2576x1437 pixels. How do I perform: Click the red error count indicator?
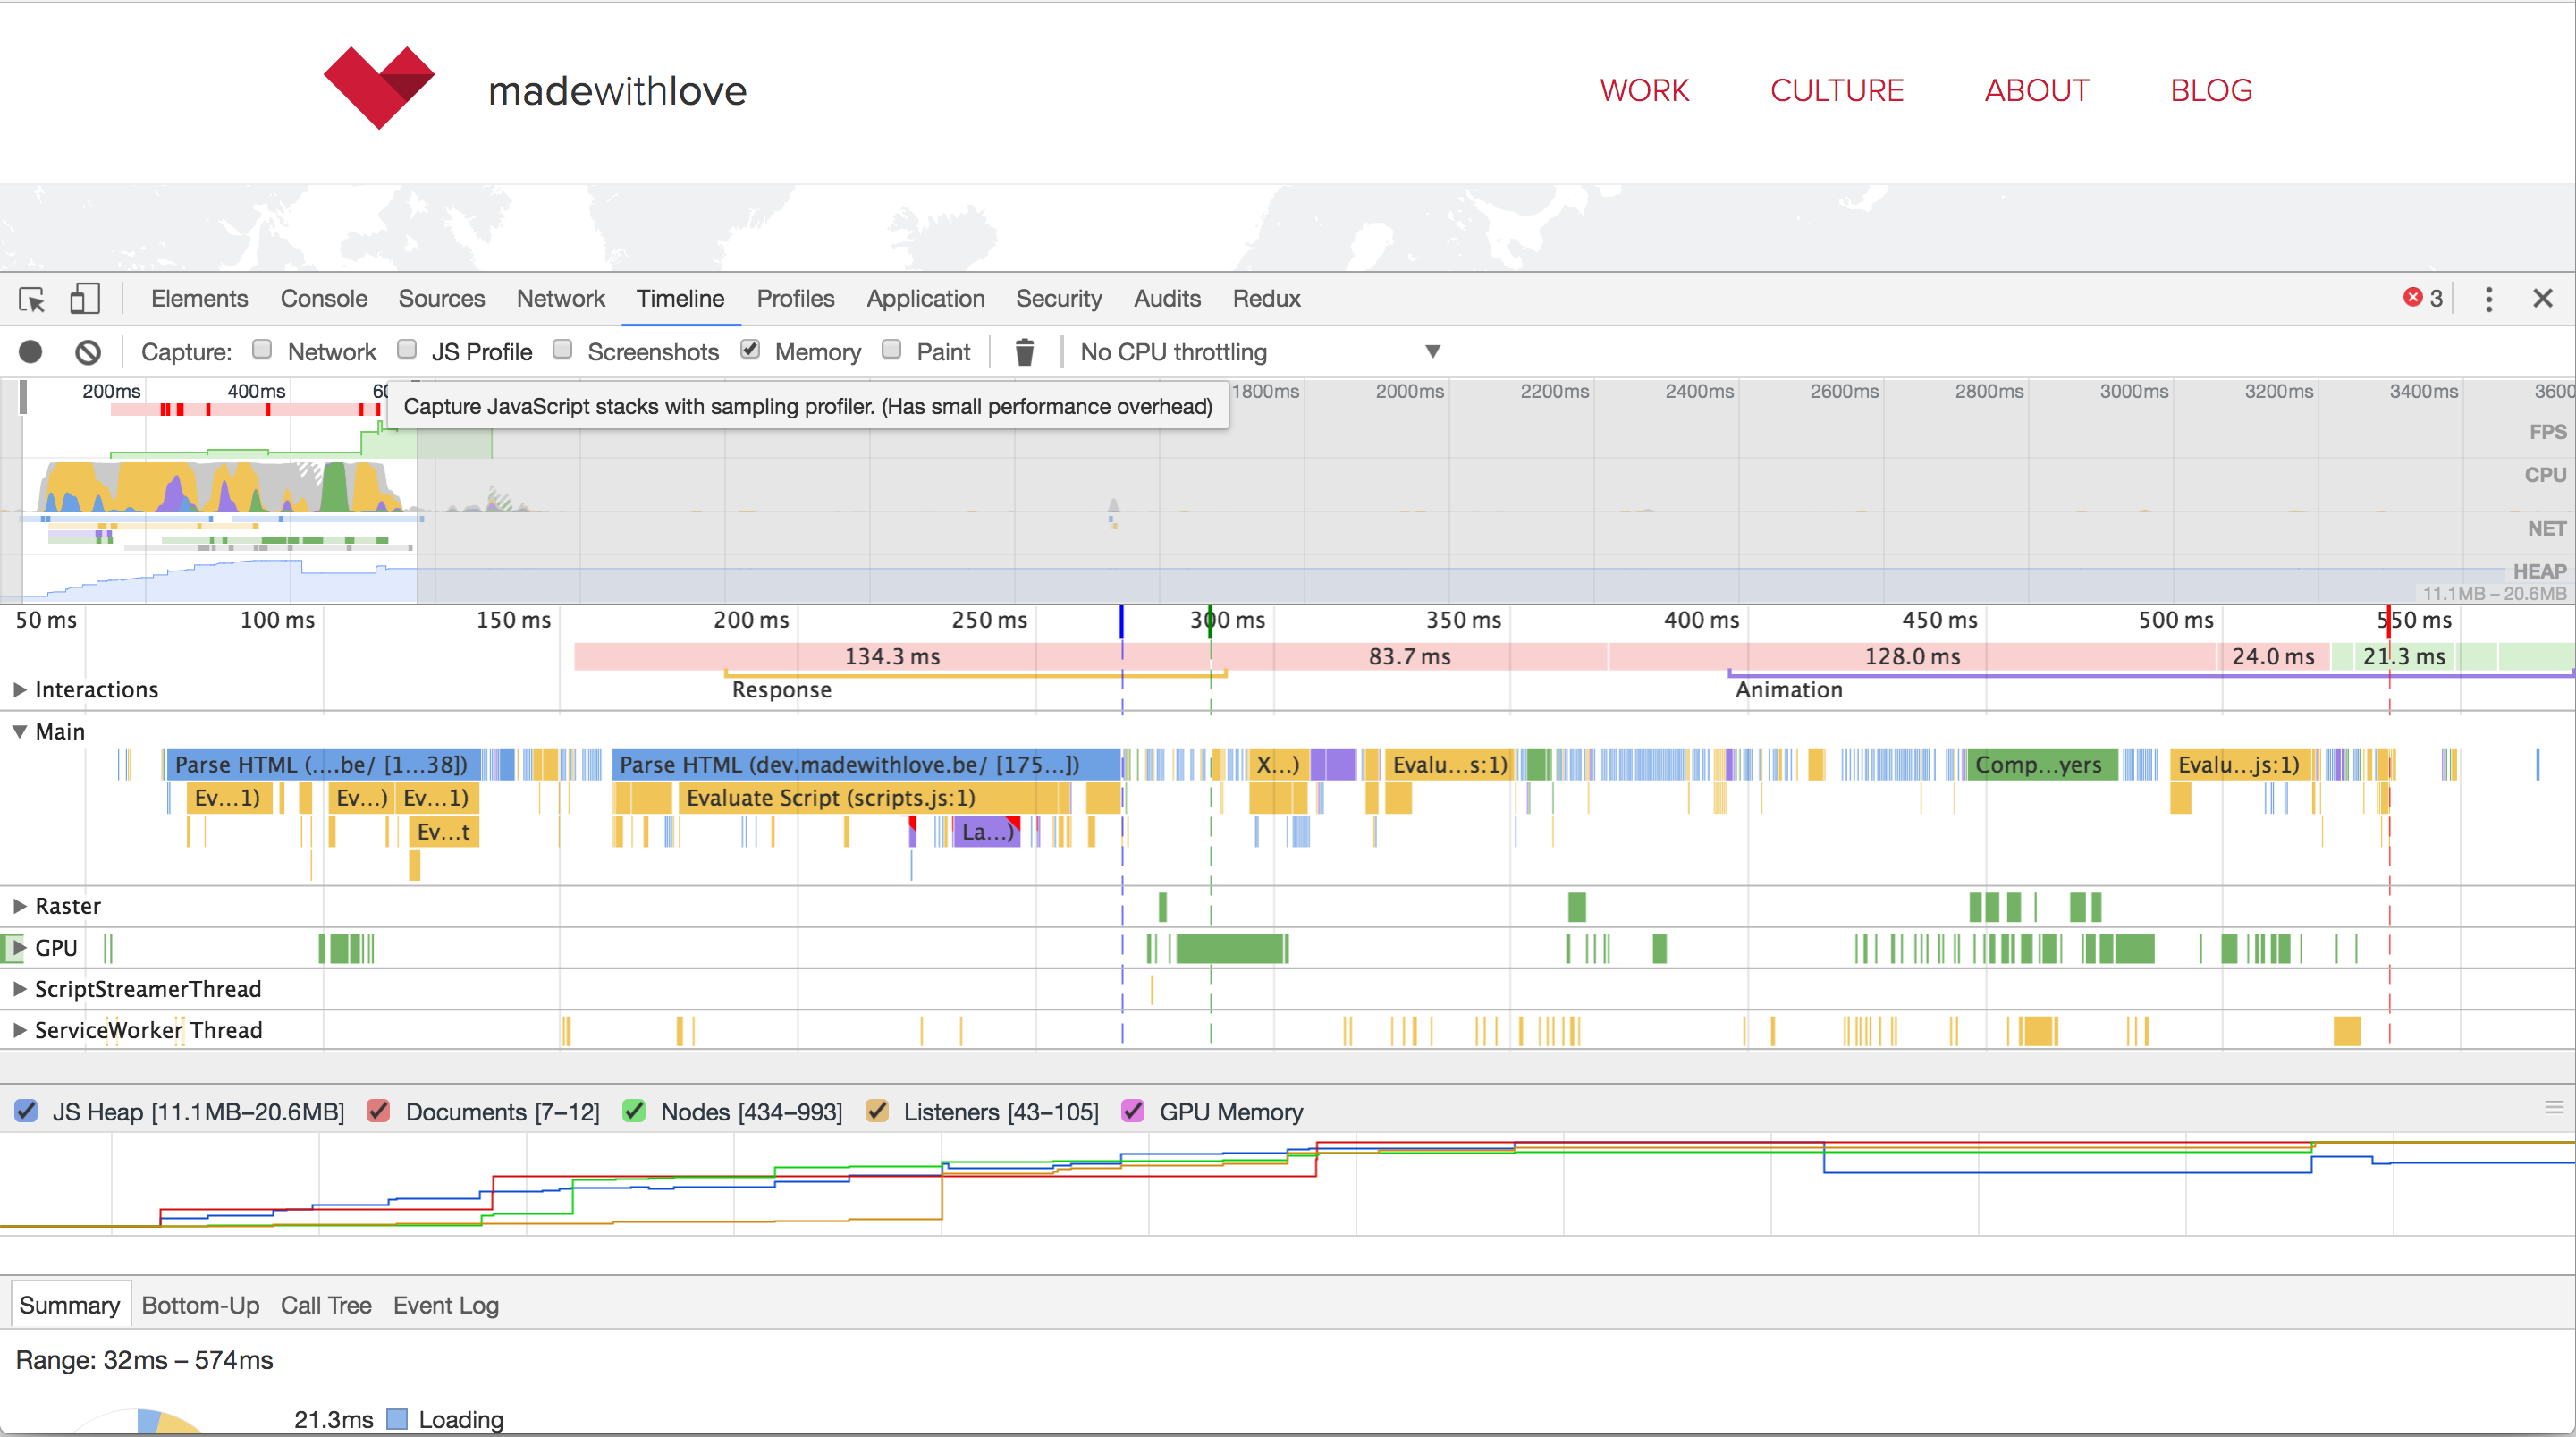[x=2423, y=298]
